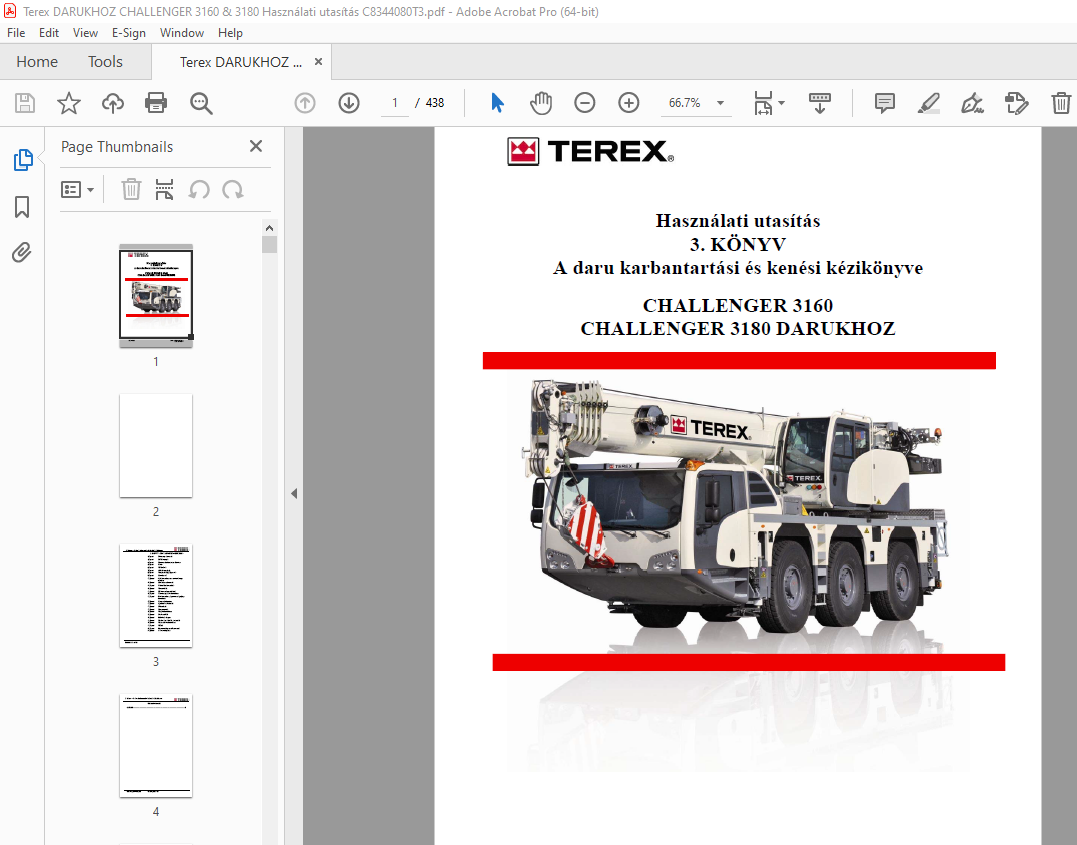Image resolution: width=1077 pixels, height=845 pixels.
Task: Rotate page counterclockwise in thumbnails panel
Action: point(199,189)
